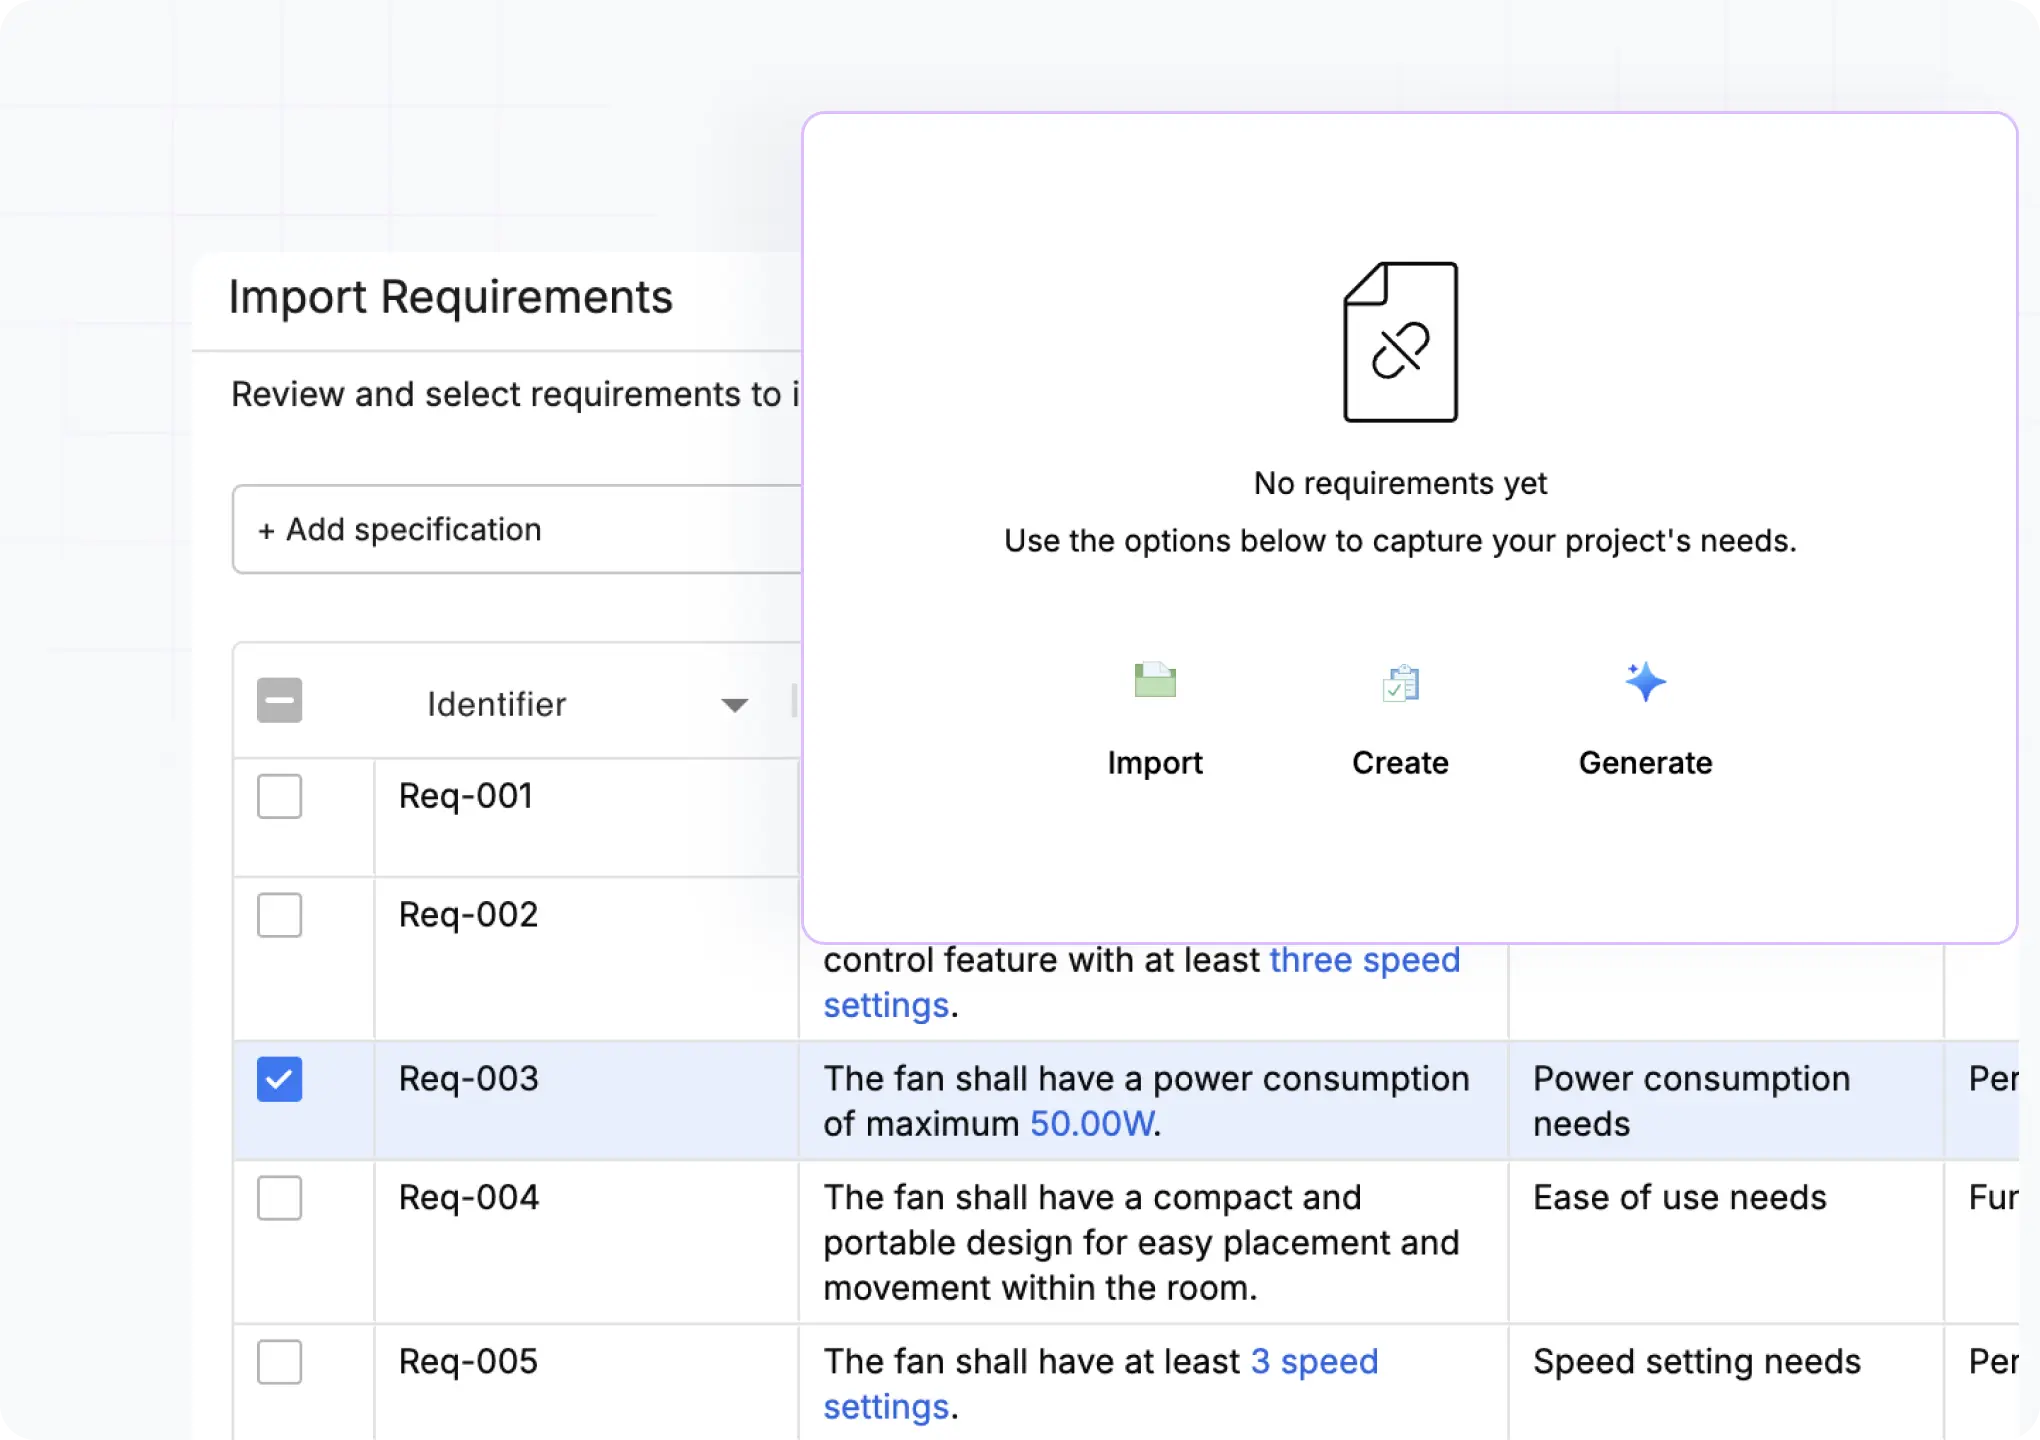Check the Req-001 row checkbox
Screen dimensions: 2040x1440
[x=280, y=796]
